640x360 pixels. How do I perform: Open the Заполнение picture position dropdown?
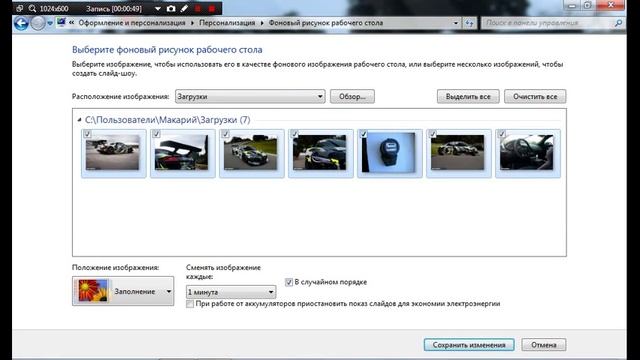point(123,291)
